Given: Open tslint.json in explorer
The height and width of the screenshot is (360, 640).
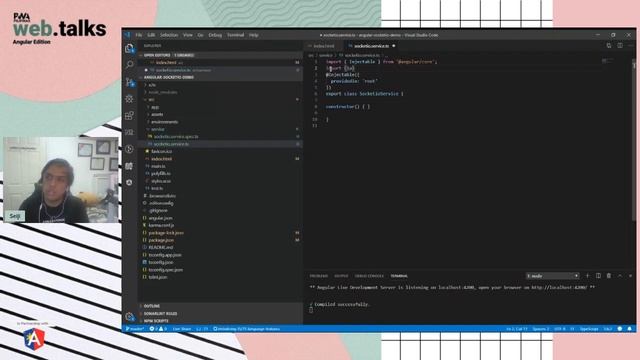Looking at the screenshot, I should coord(220,277).
